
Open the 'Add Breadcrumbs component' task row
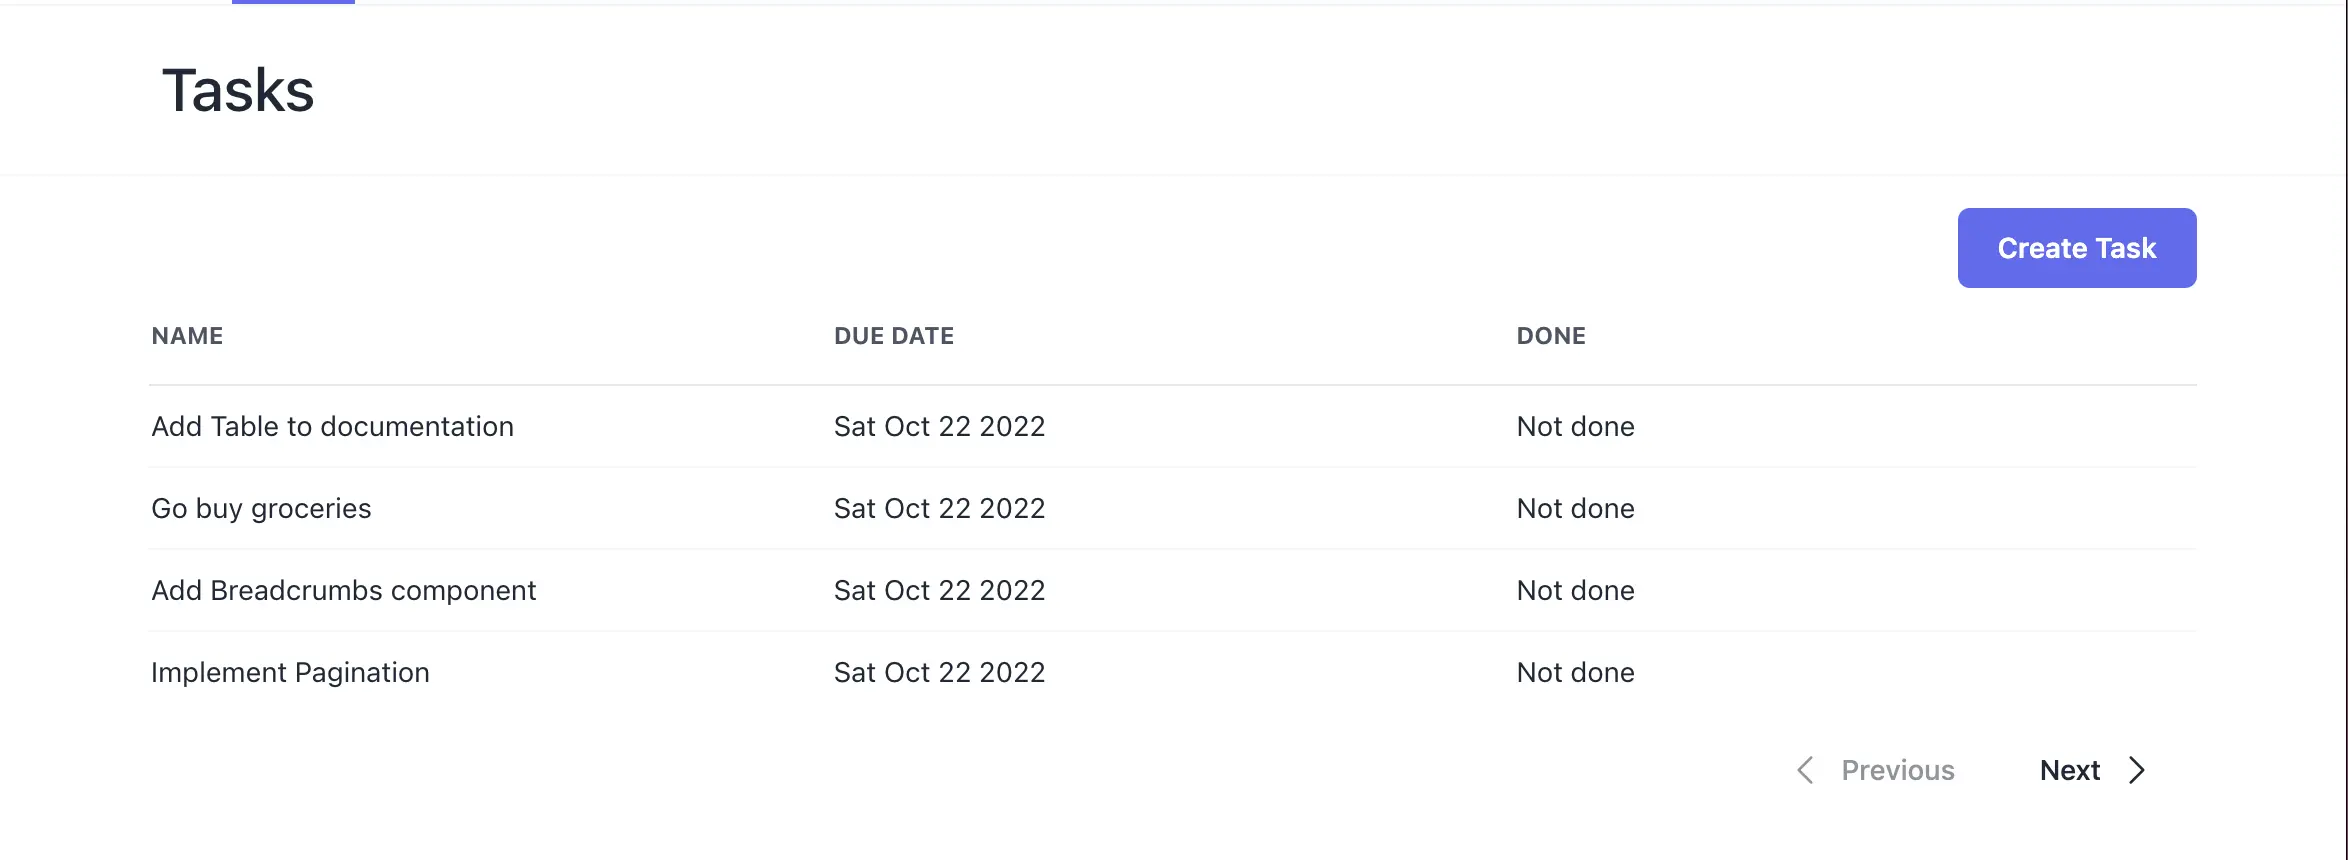pyautogui.click(x=343, y=591)
